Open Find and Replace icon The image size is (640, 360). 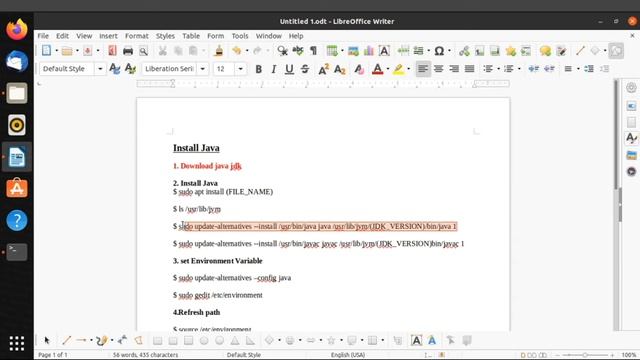282,51
